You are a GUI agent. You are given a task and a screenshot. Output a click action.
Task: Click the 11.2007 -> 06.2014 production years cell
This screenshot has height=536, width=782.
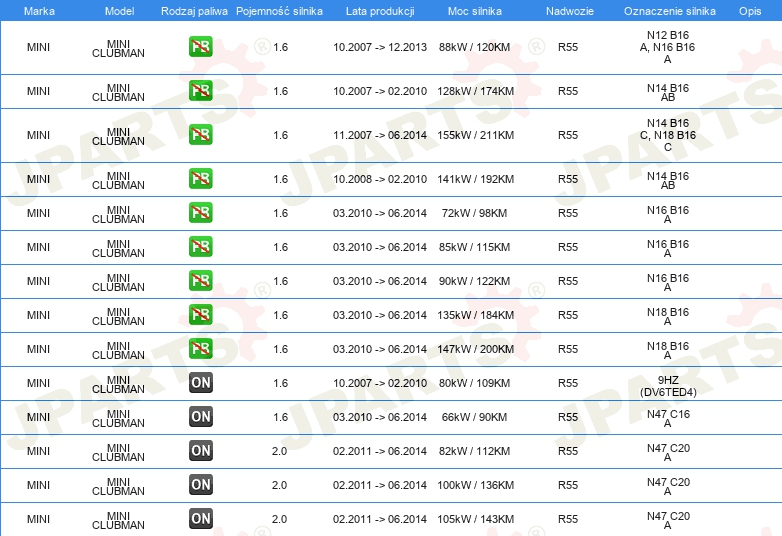pos(380,135)
